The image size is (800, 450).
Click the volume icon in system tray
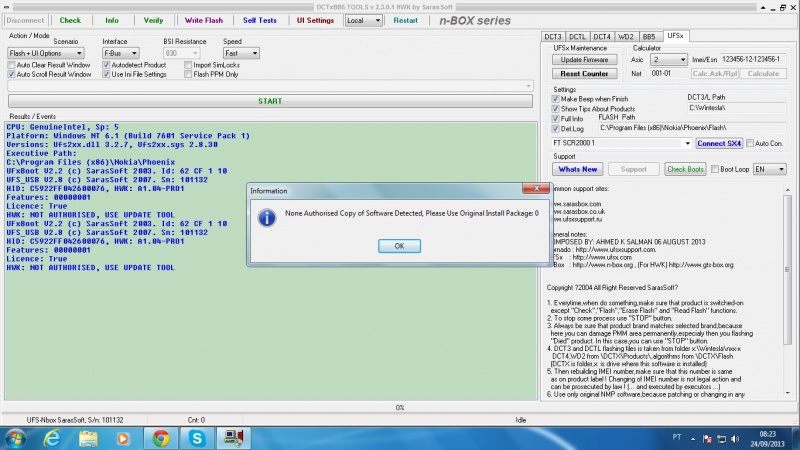click(735, 439)
